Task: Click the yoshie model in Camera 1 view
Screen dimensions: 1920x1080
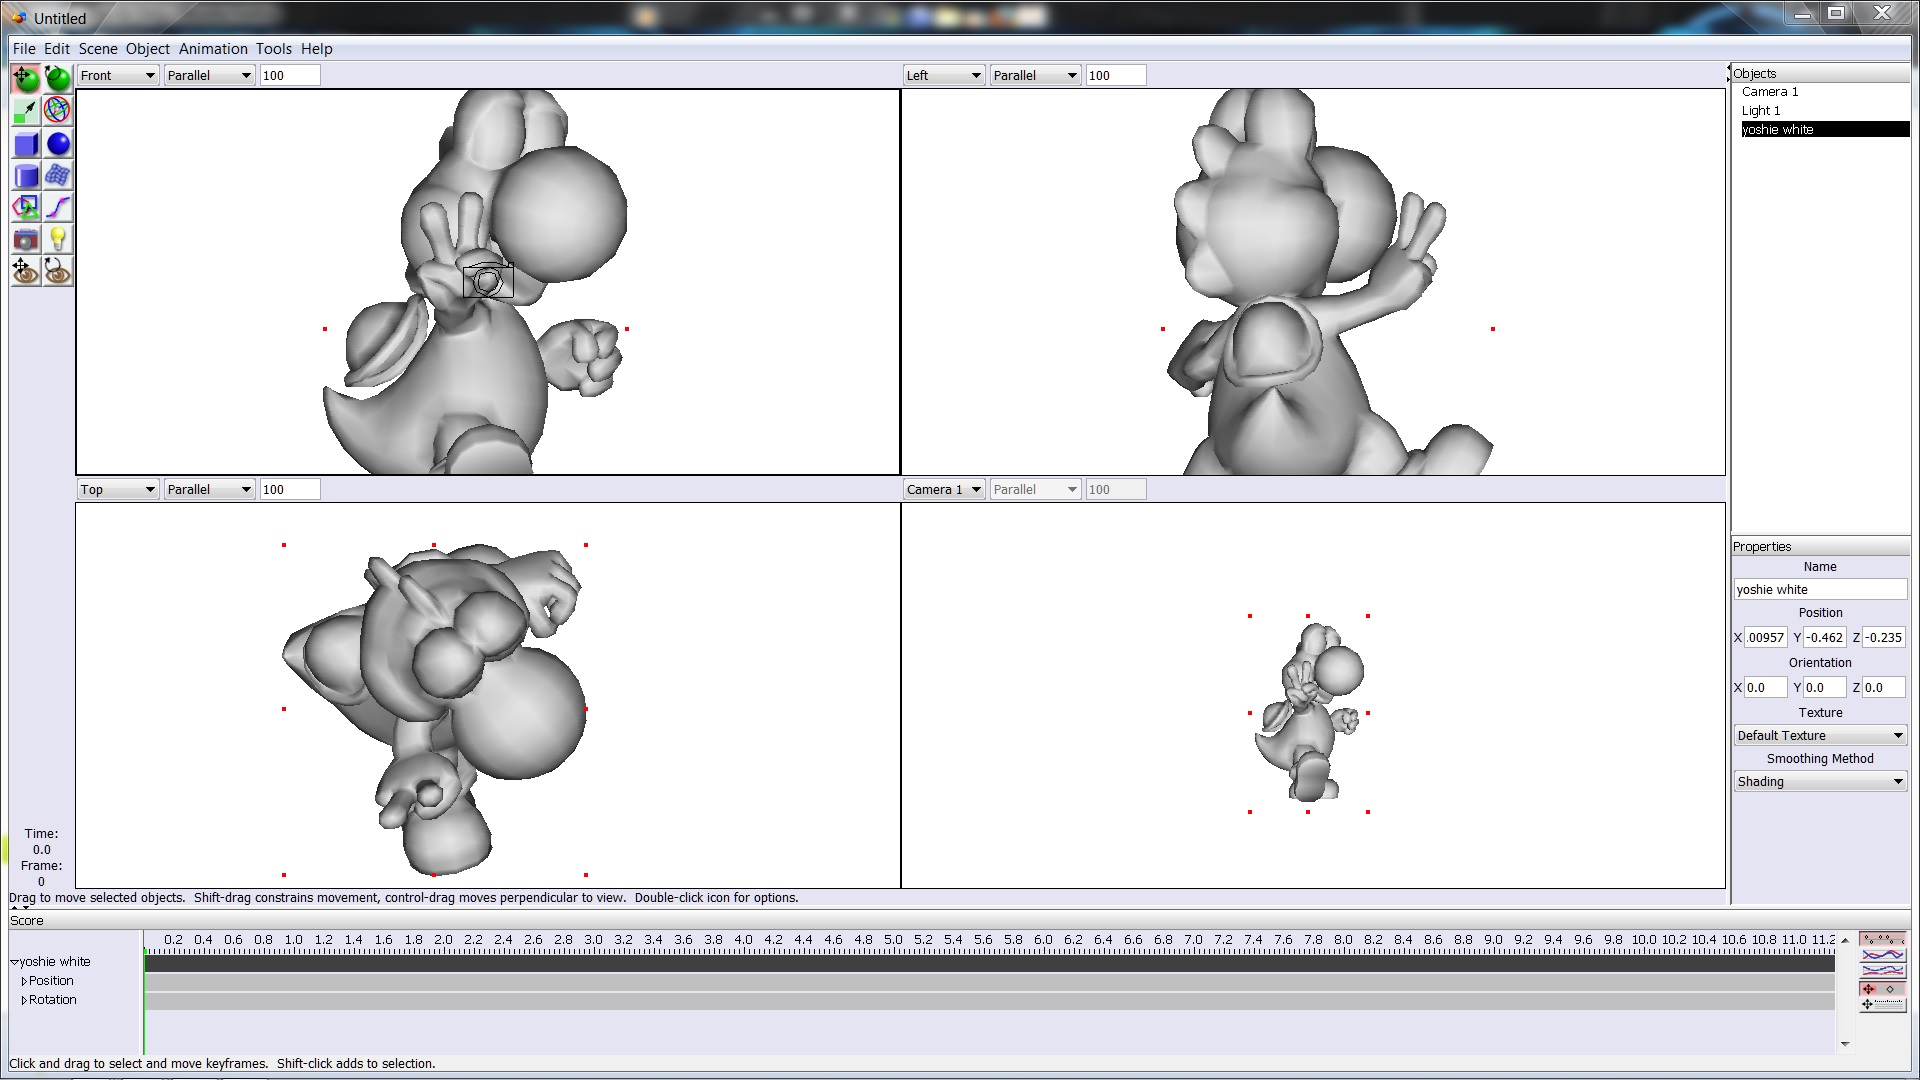Action: [1308, 713]
